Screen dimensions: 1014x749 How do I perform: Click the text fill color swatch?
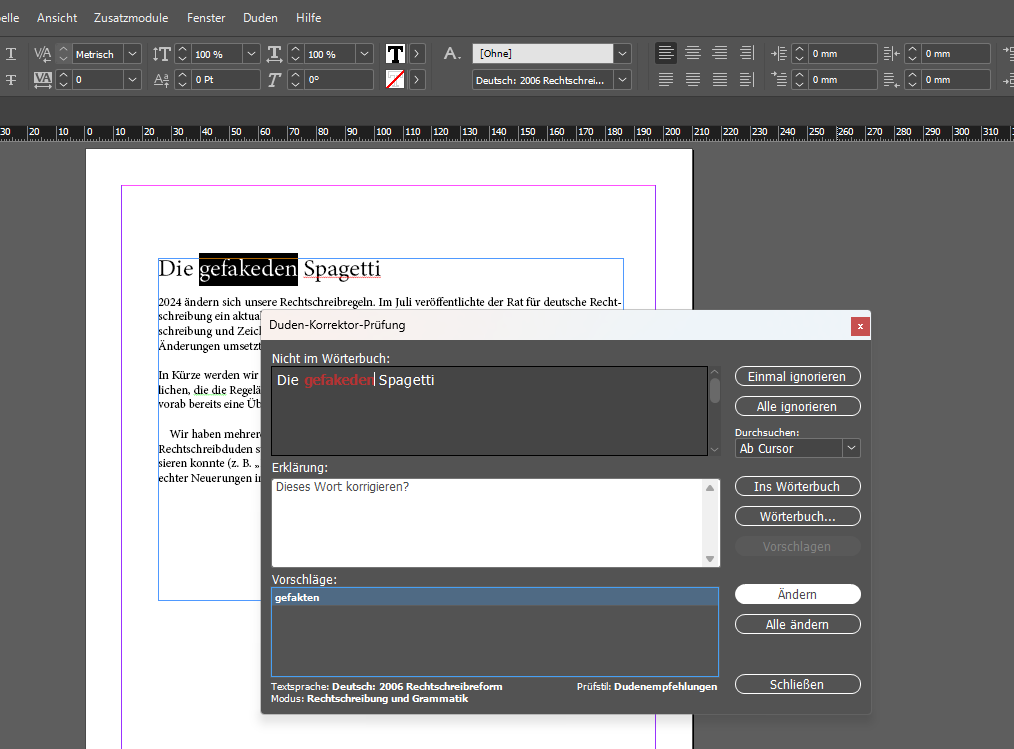(x=395, y=54)
